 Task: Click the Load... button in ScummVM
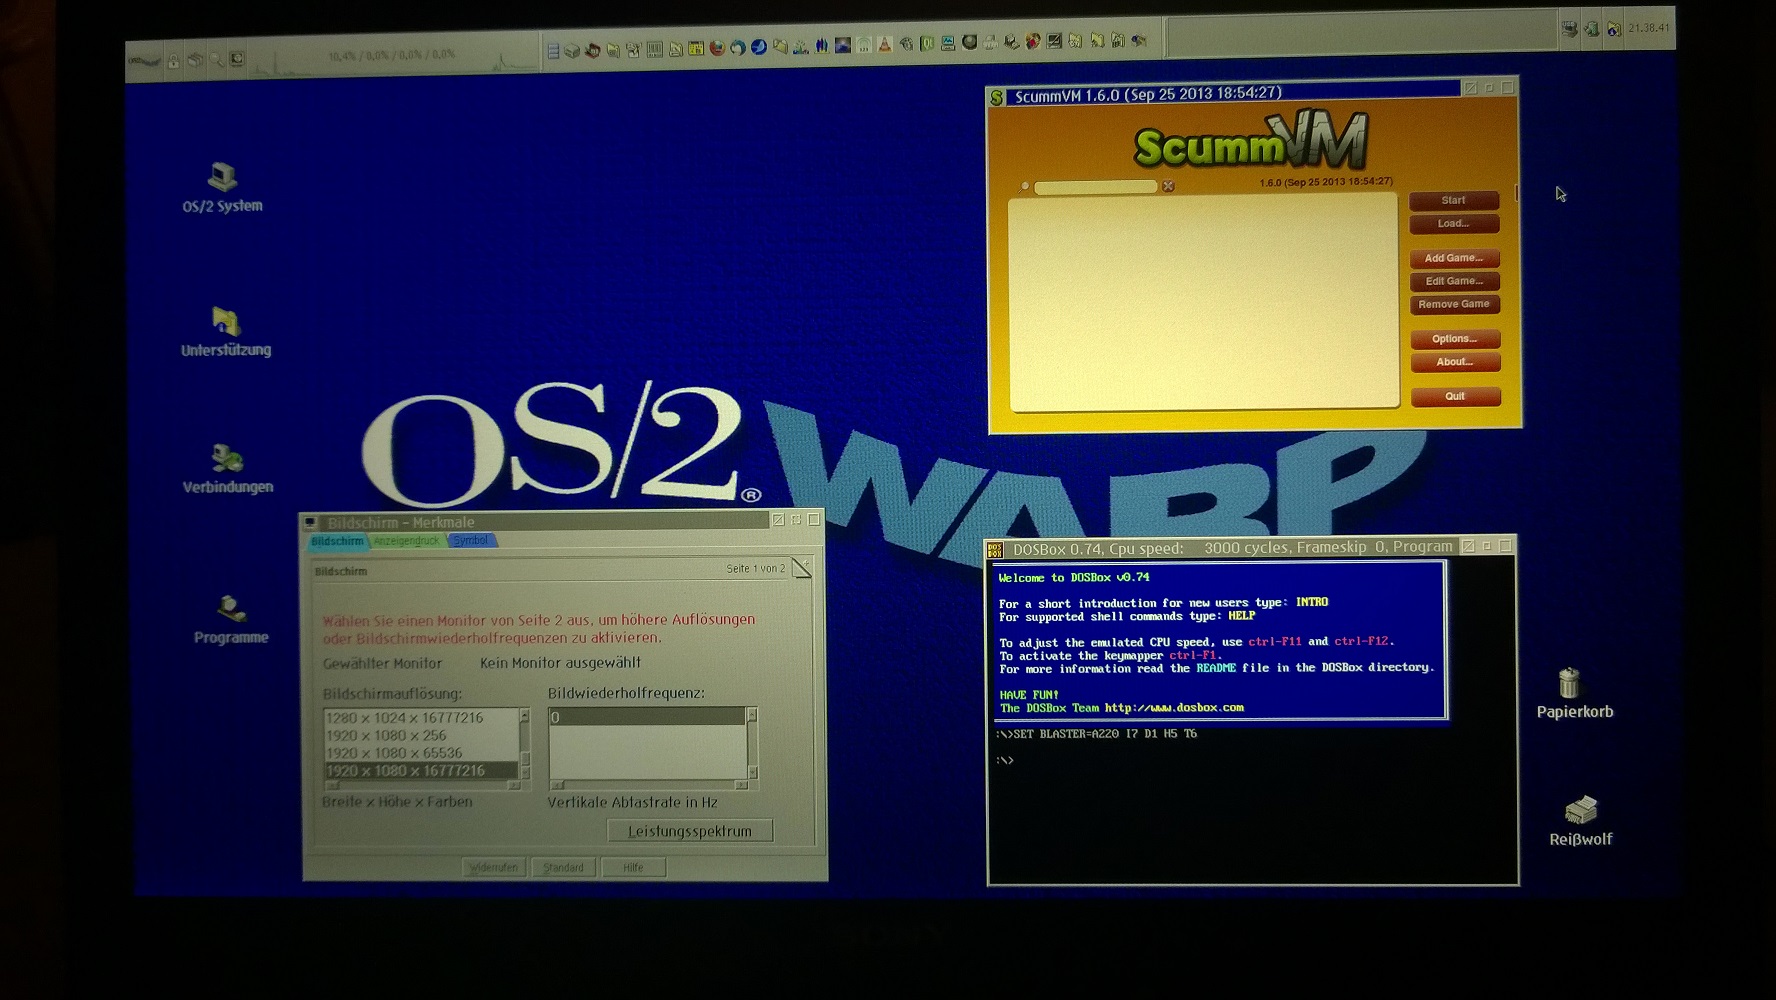pyautogui.click(x=1454, y=223)
